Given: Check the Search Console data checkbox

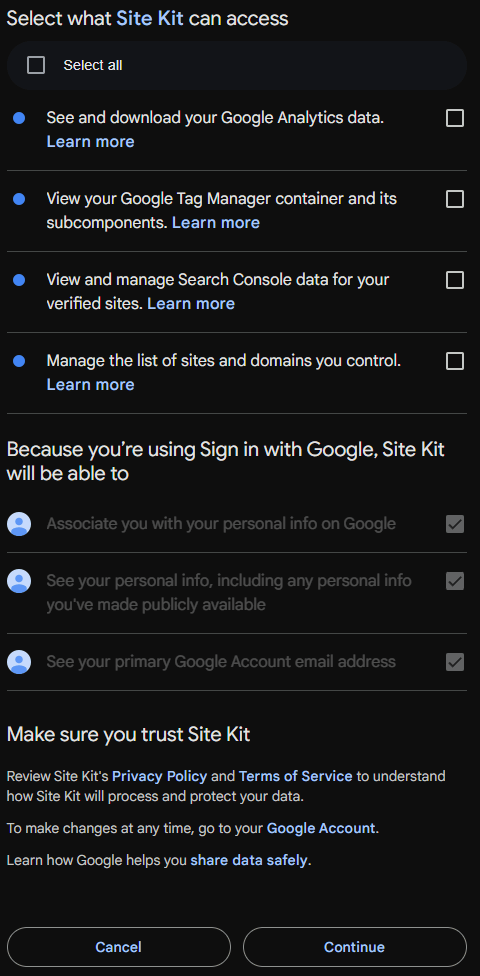Looking at the screenshot, I should coord(455,279).
